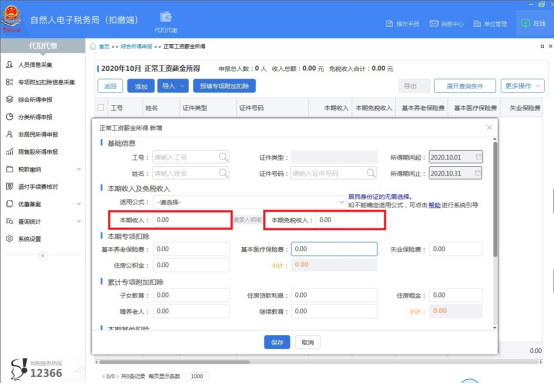Click 展开查询条件 button
Image resolution: width=554 pixels, height=384 pixels.
click(x=465, y=86)
